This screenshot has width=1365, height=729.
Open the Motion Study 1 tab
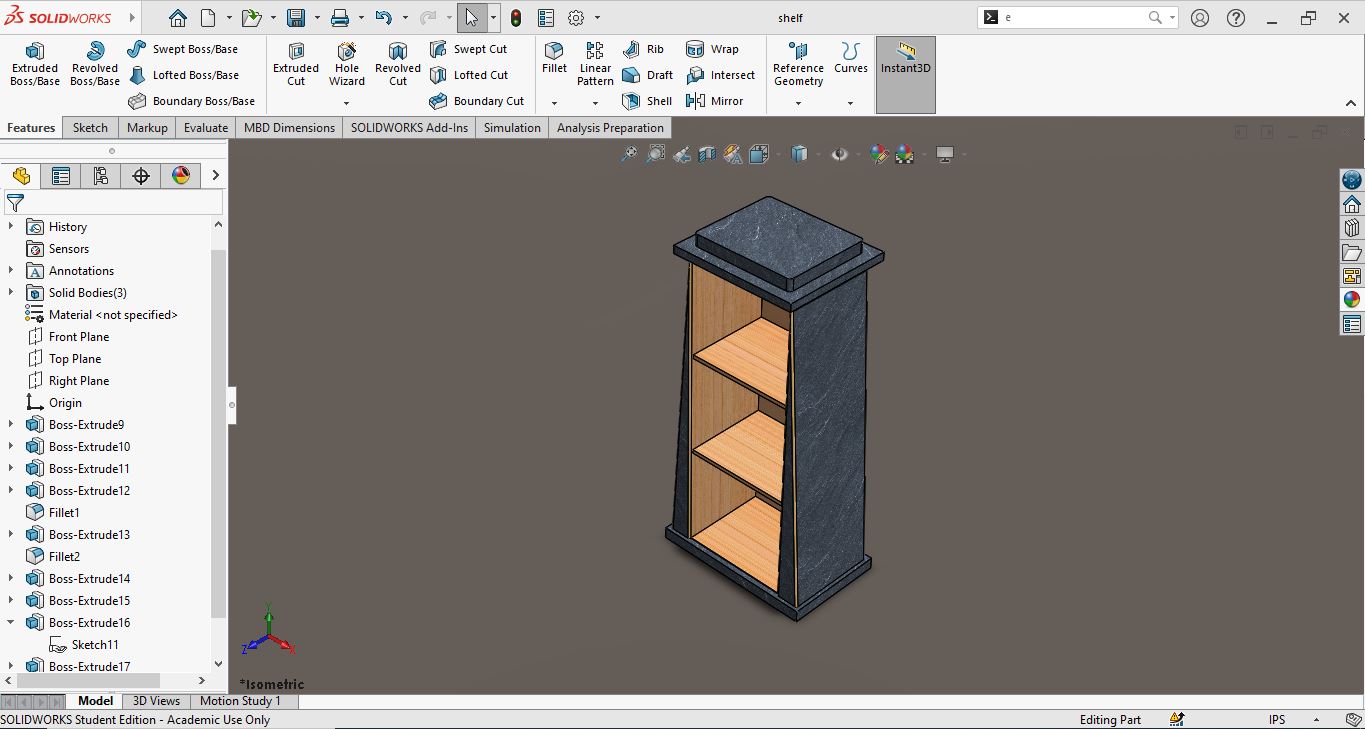[240, 701]
